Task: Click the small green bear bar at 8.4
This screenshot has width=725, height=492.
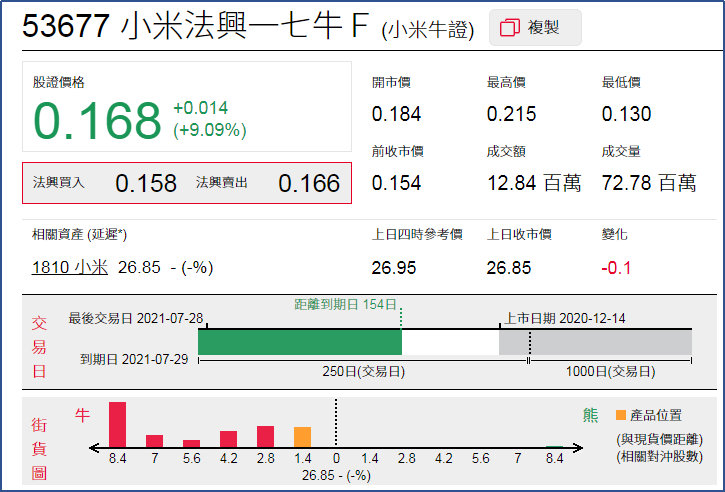Action: click(x=554, y=447)
